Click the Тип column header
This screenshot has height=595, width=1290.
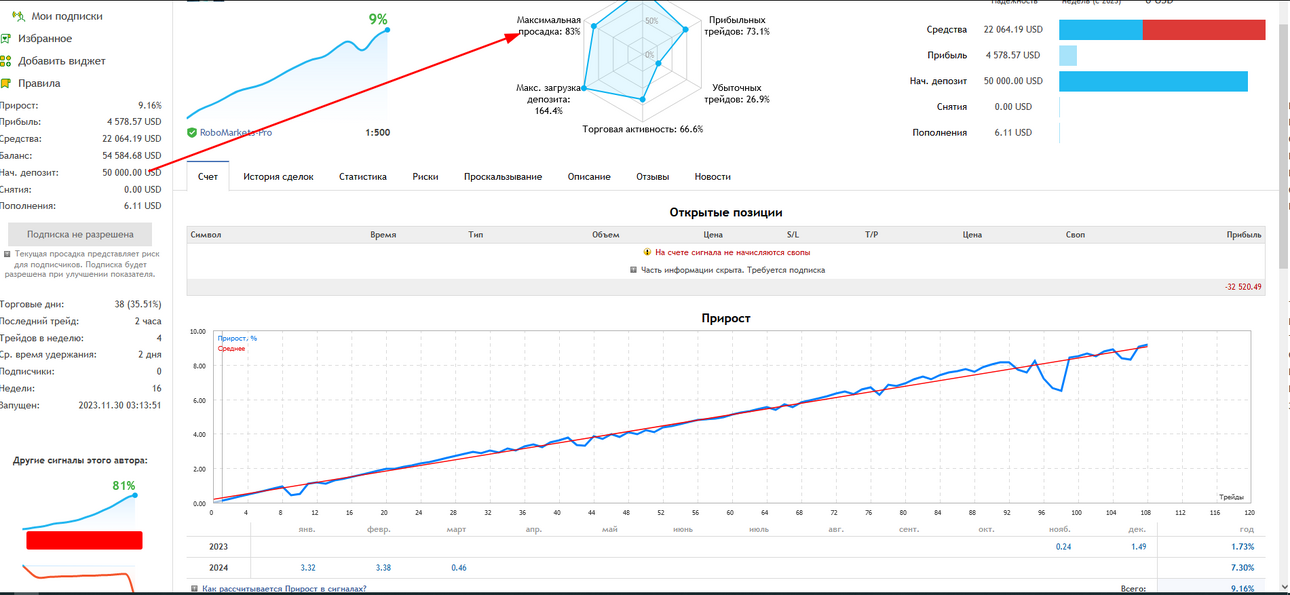coord(476,235)
